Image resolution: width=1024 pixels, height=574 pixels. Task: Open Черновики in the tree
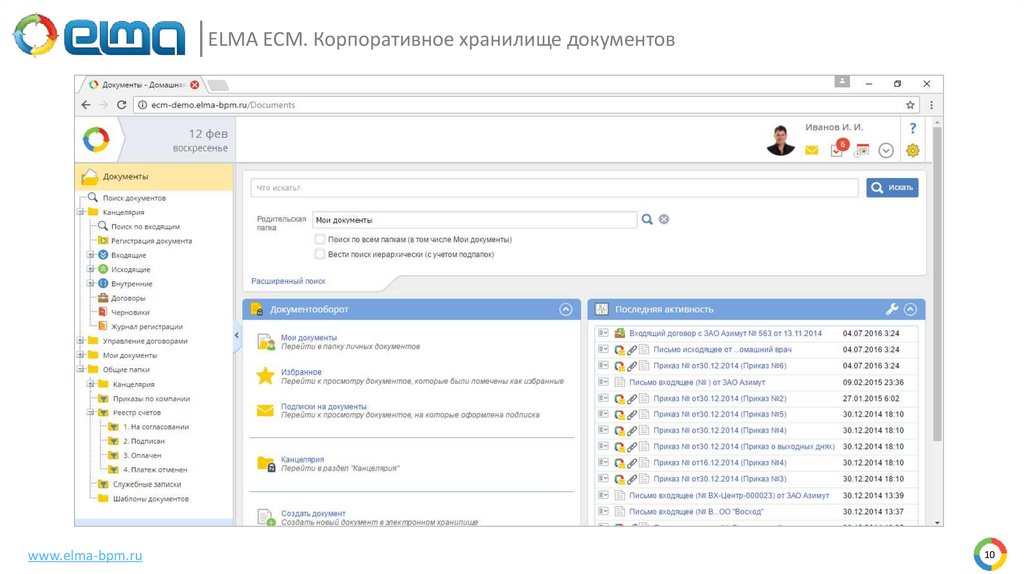[130, 312]
